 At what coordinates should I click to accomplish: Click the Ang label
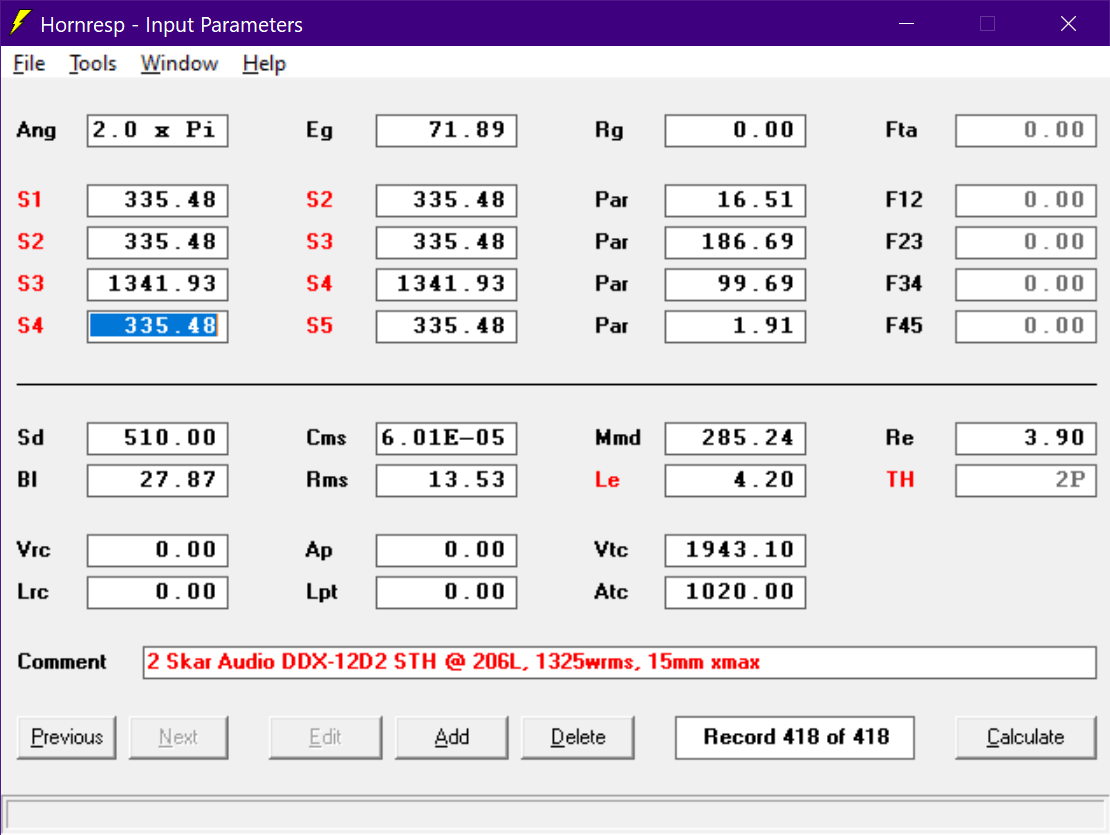point(36,130)
